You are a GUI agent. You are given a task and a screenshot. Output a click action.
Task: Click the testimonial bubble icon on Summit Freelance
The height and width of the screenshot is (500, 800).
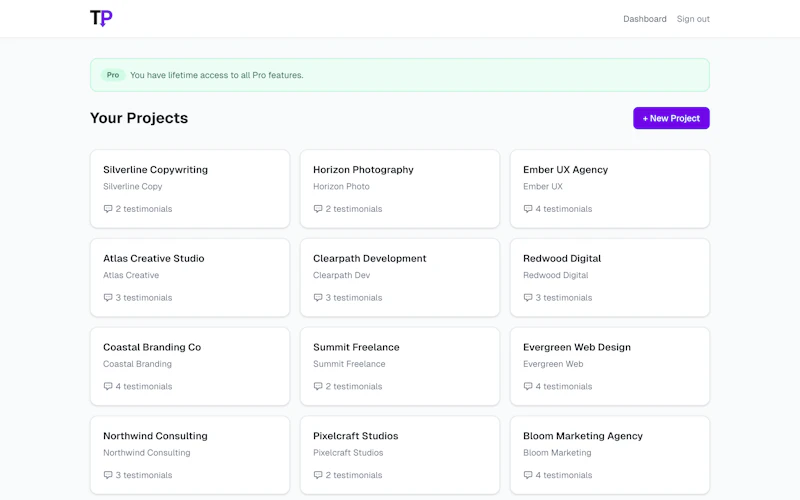click(318, 386)
